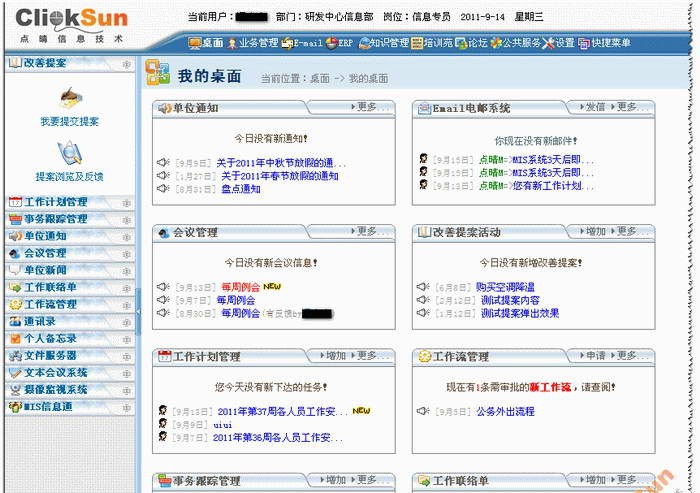
Task: Click the icon beside 工作流管理 in sidebar
Action: [x=15, y=305]
